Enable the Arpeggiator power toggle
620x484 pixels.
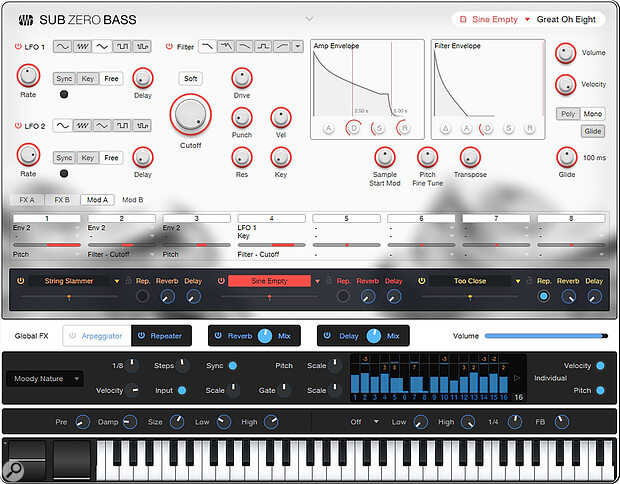tap(72, 335)
